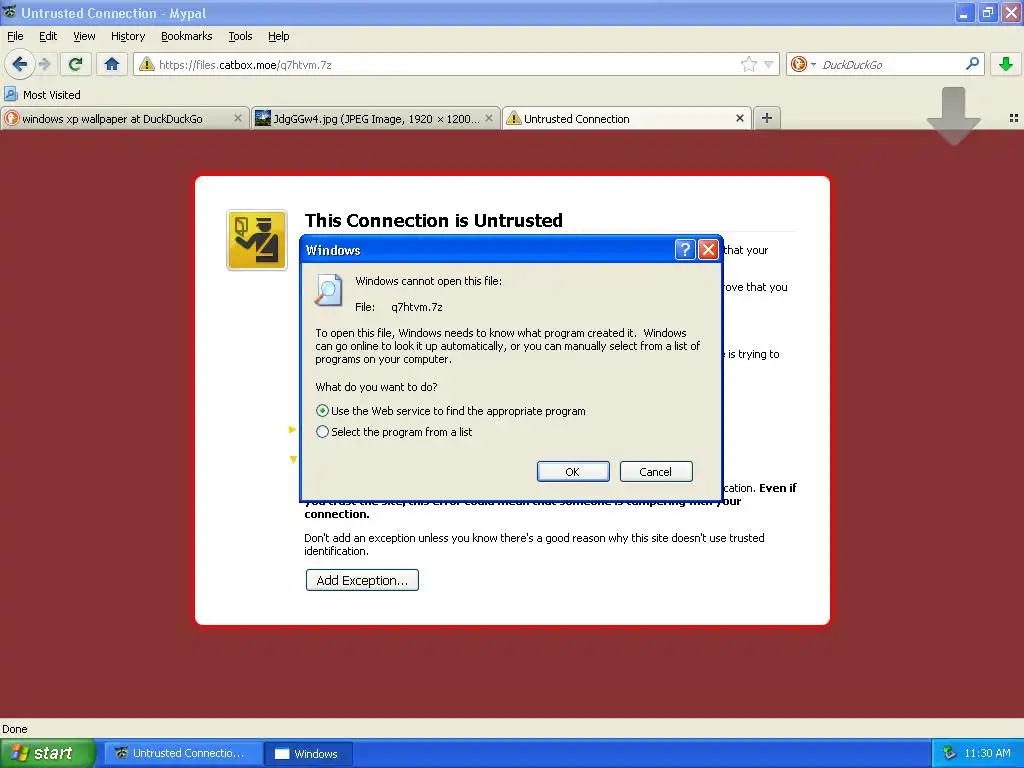Image resolution: width=1024 pixels, height=768 pixels.
Task: Click Add Exception button
Action: coord(362,580)
